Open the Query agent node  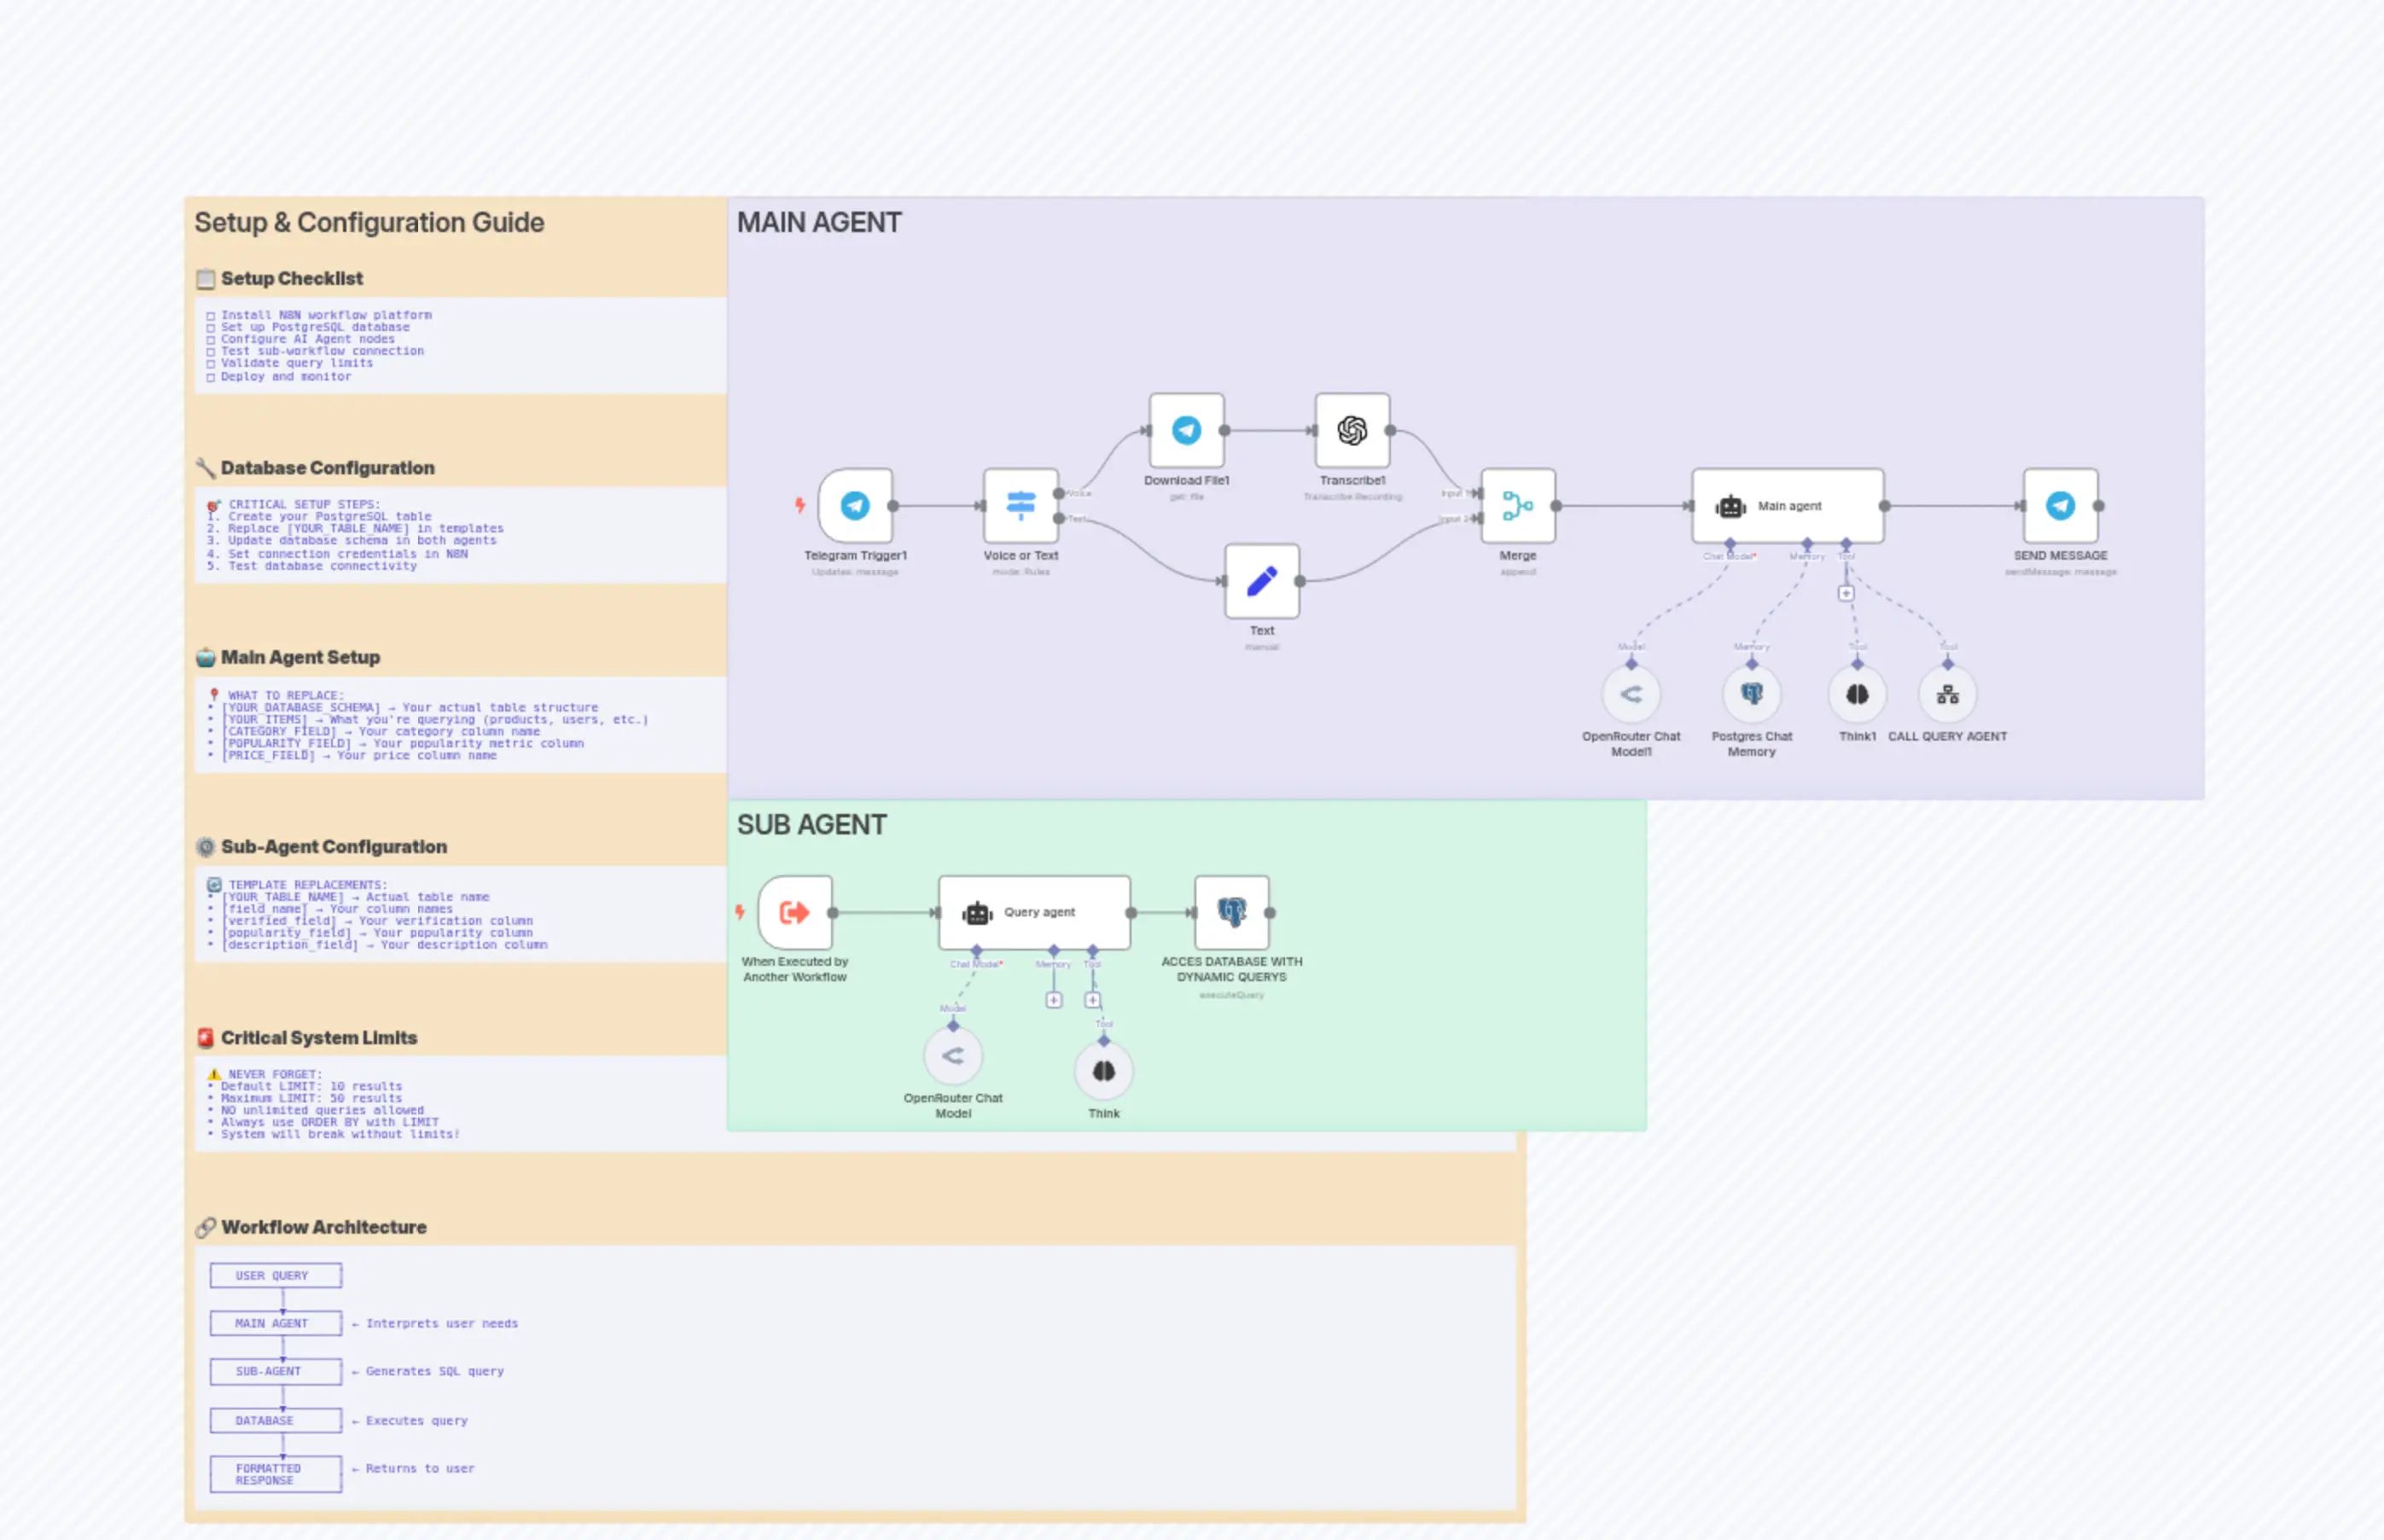coord(1034,912)
